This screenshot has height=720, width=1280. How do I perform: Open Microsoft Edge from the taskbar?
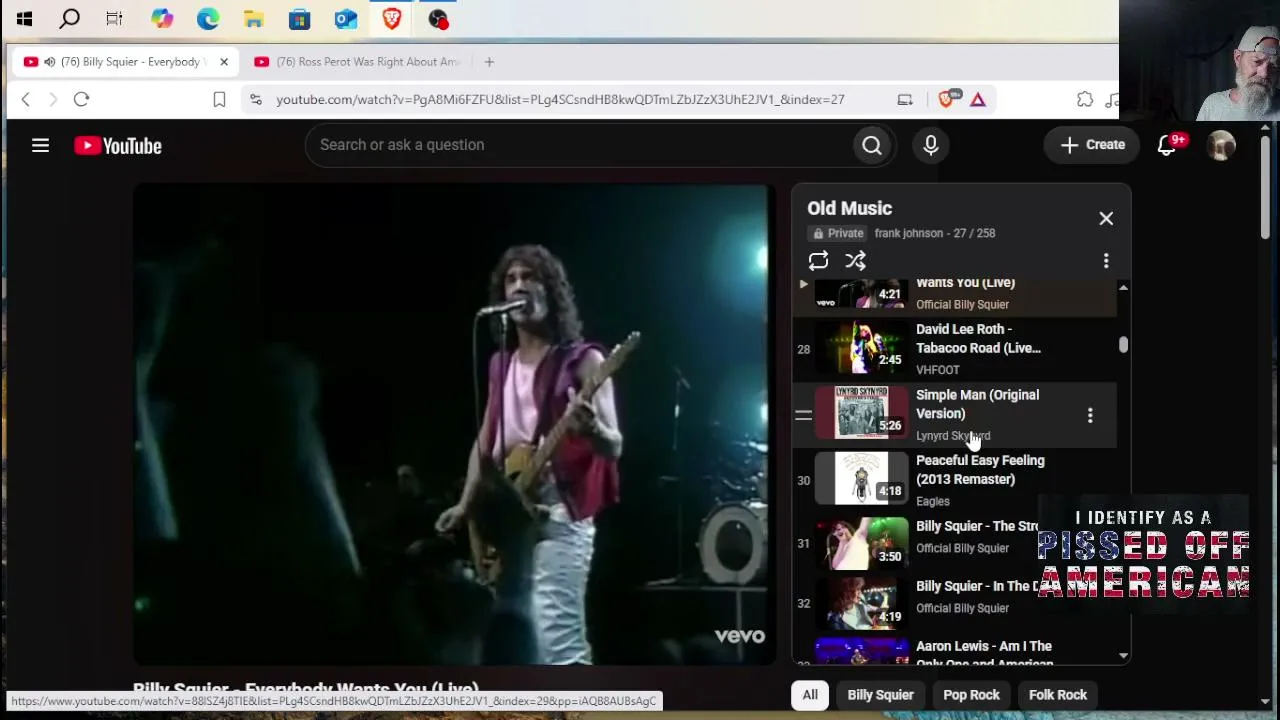coord(208,18)
